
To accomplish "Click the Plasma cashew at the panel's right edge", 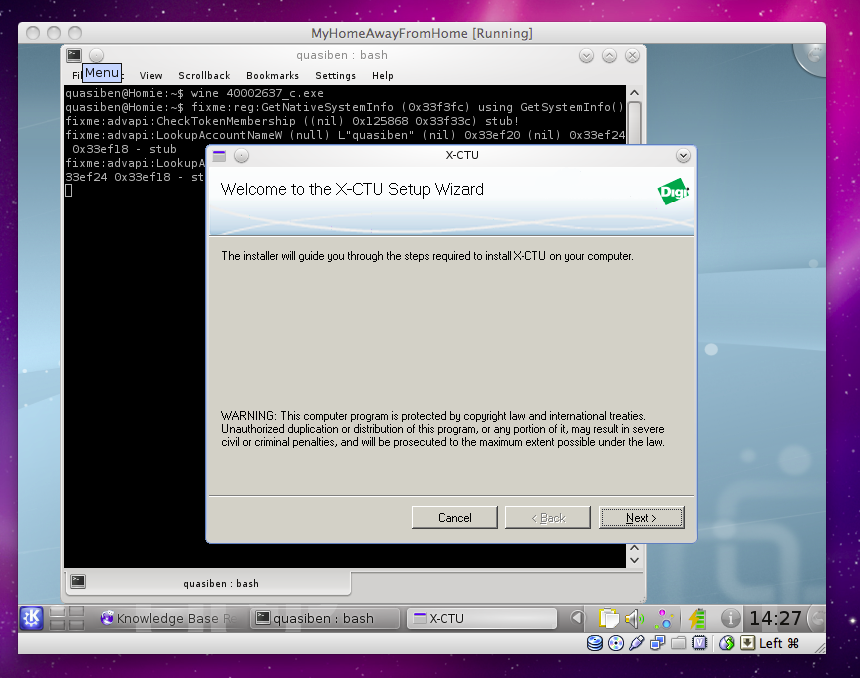I will coord(818,619).
